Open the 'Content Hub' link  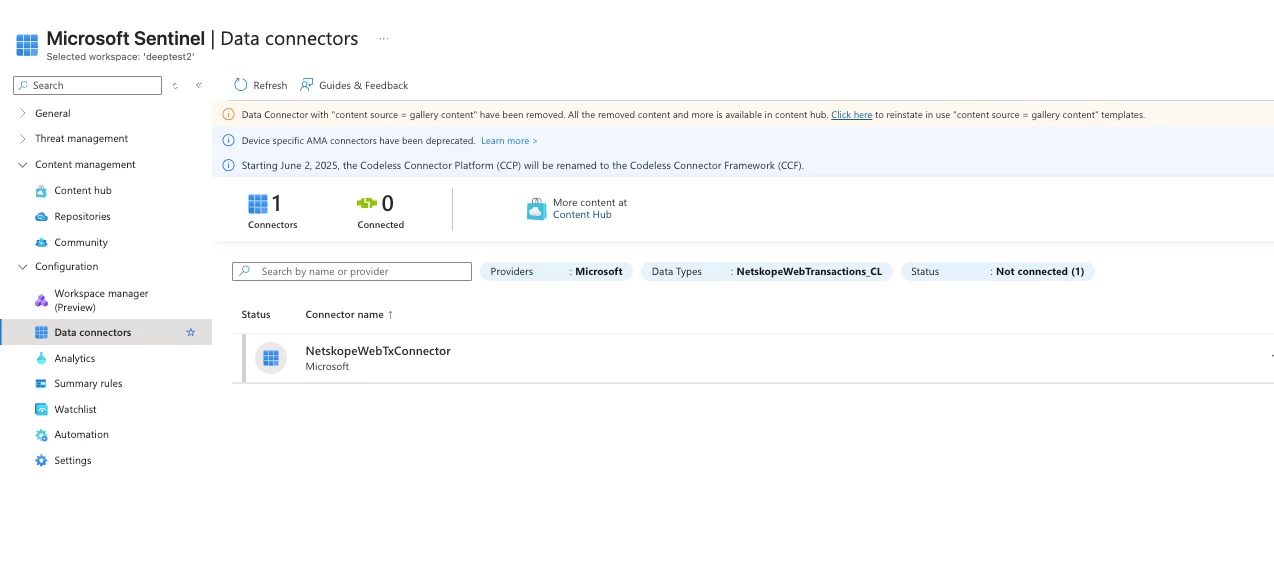pos(582,215)
